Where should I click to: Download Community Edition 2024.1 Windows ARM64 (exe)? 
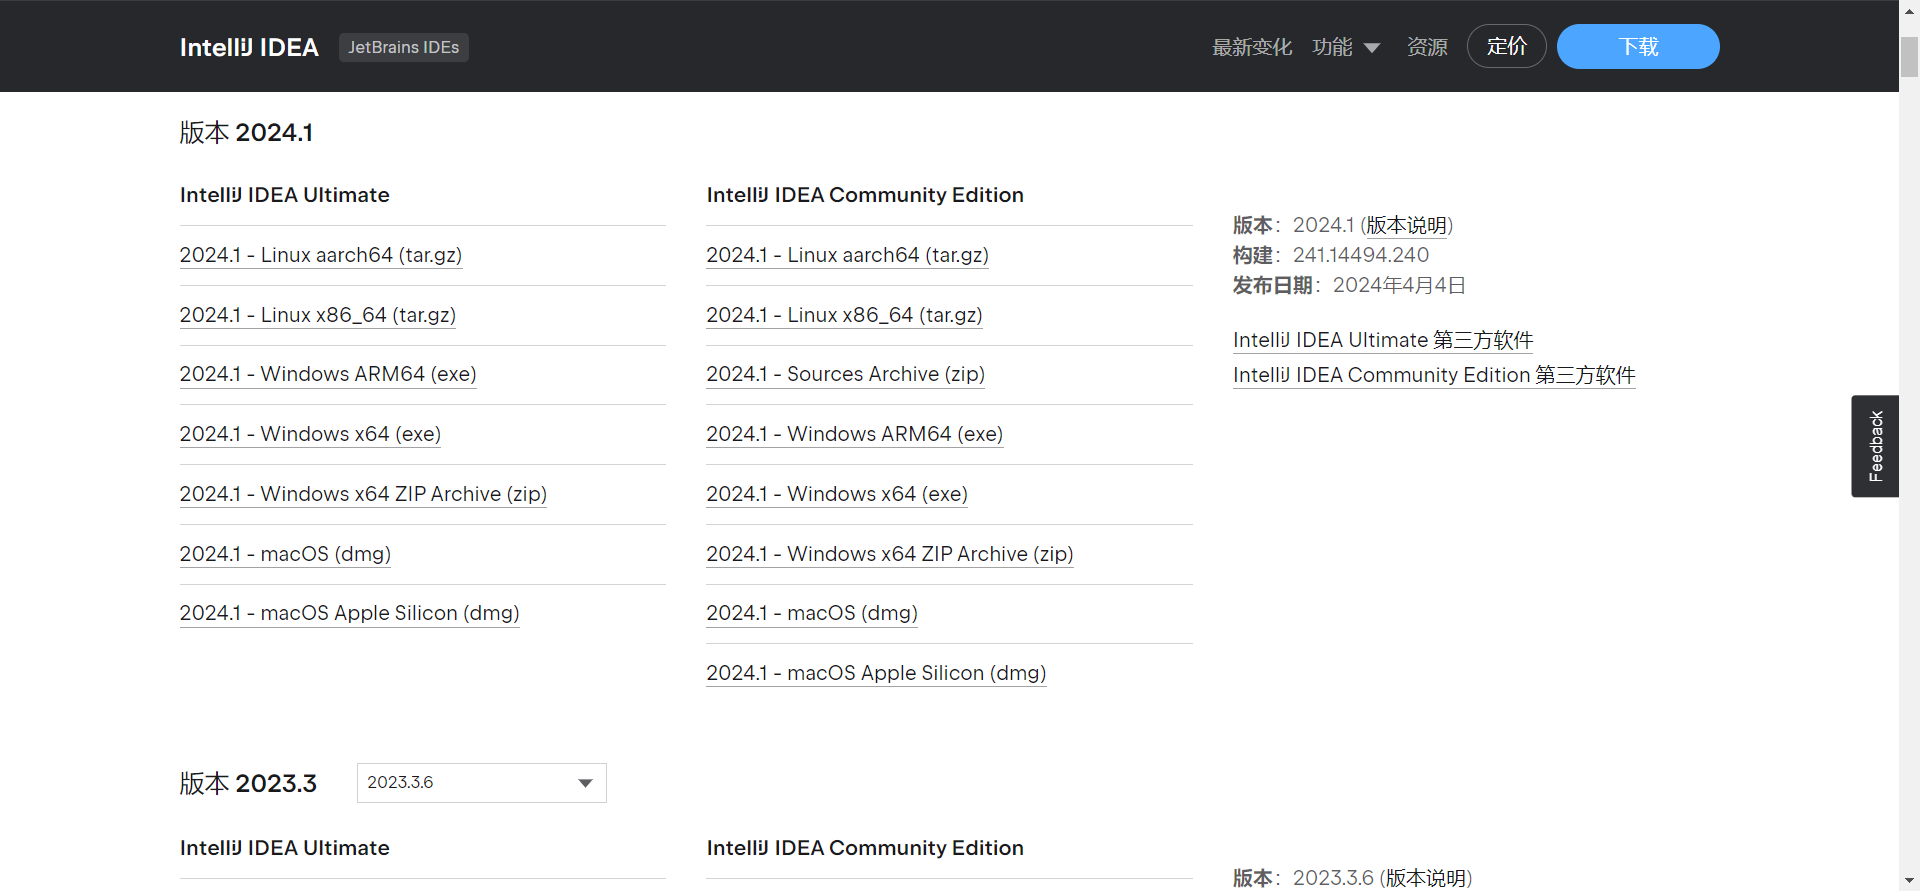pyautogui.click(x=855, y=434)
